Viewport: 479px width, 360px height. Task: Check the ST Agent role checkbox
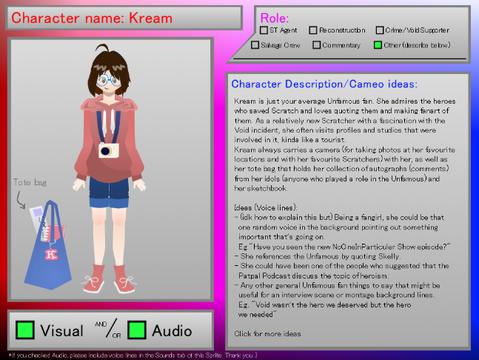[264, 30]
